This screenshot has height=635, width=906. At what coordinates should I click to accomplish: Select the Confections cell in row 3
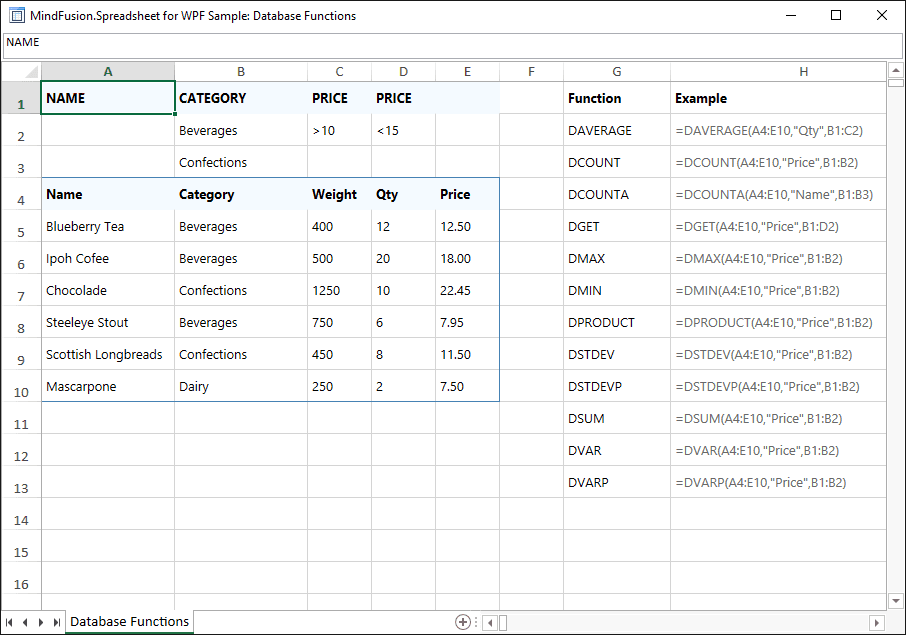241,162
